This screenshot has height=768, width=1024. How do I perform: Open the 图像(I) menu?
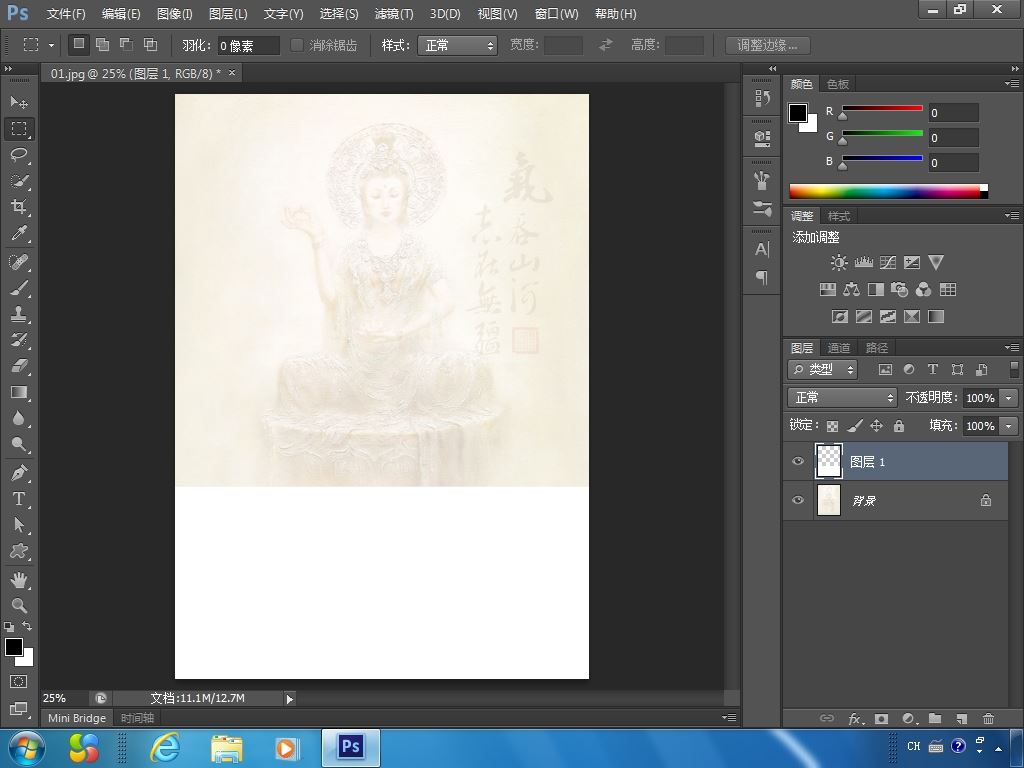point(174,14)
